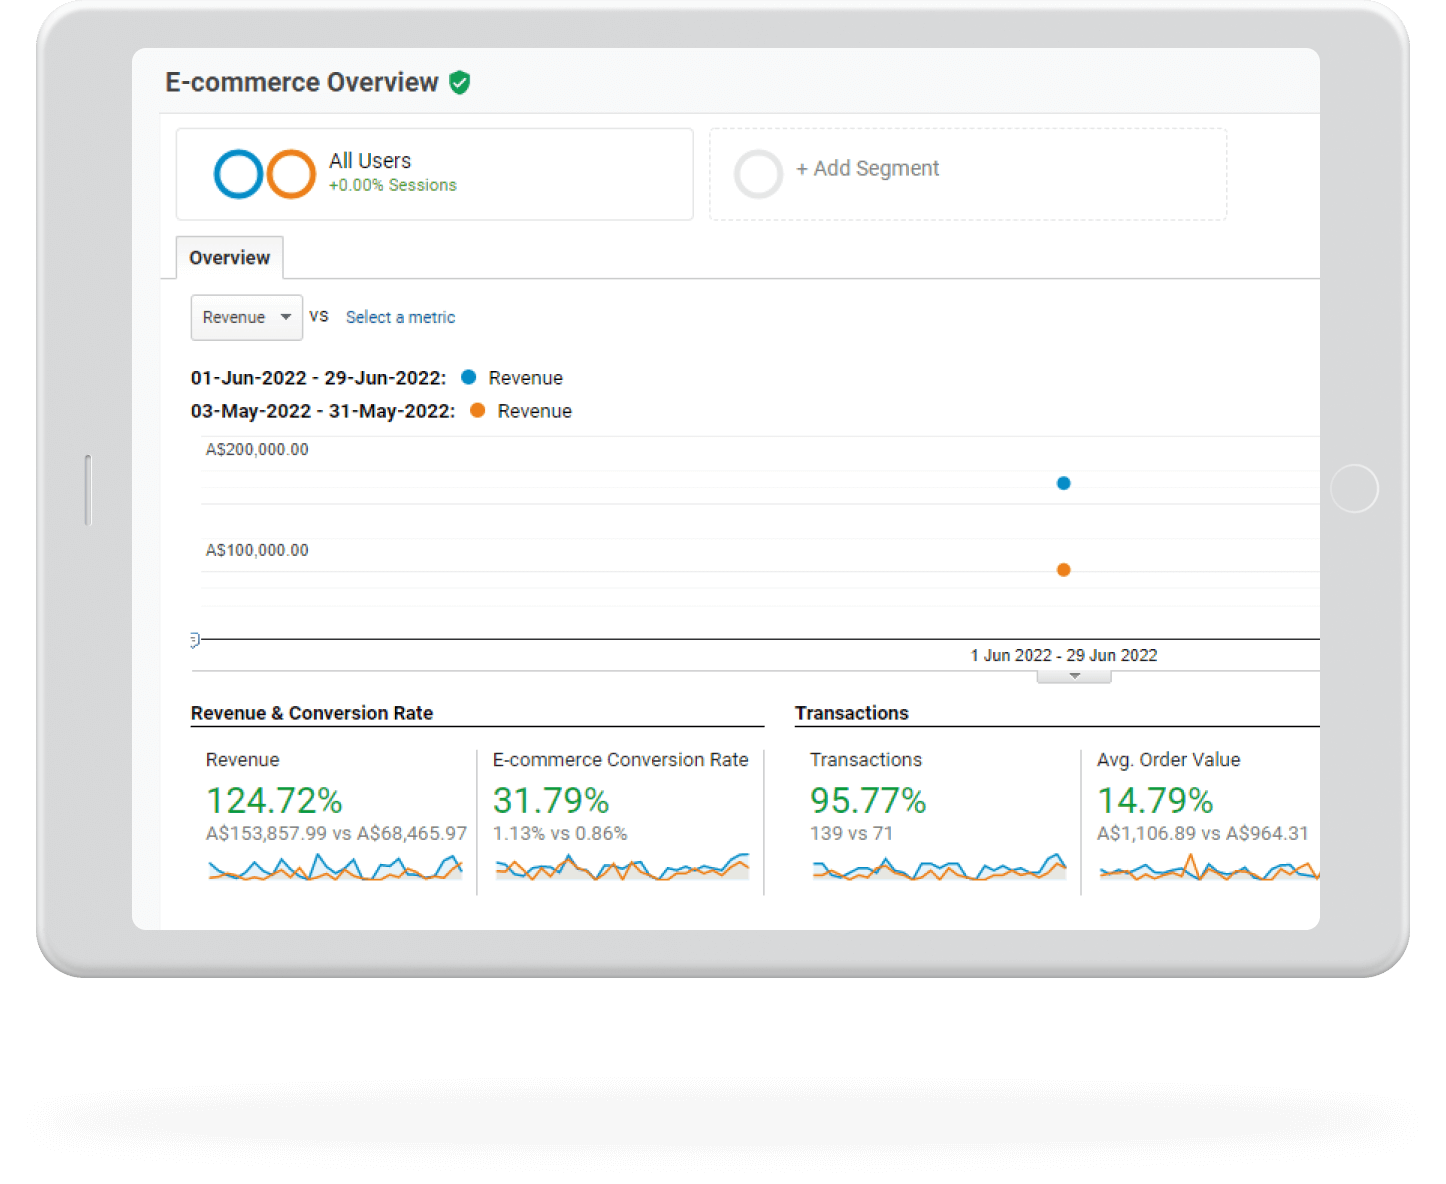Click the E-commerce Conversion Rate sparkline

tap(621, 867)
